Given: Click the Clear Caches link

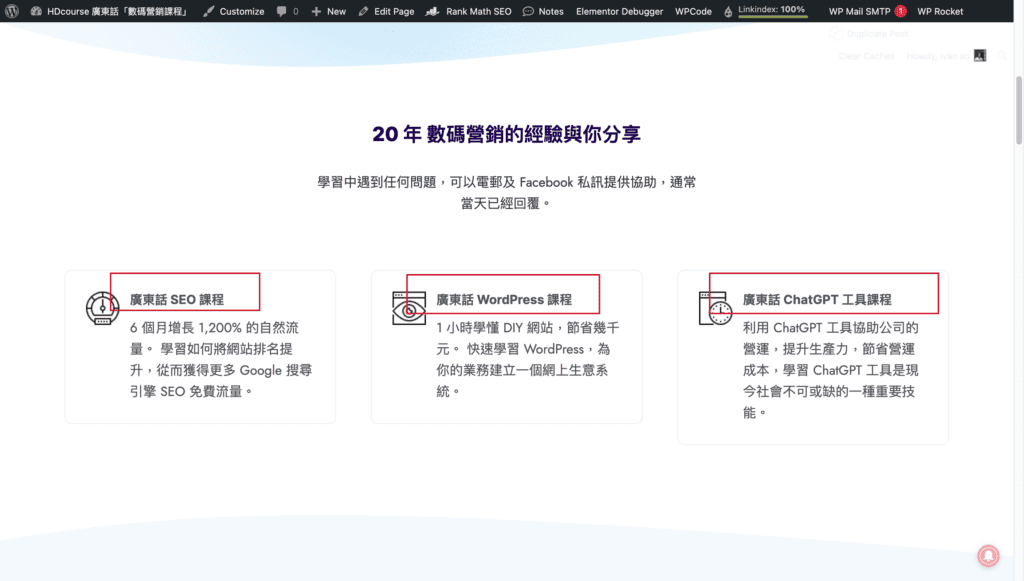Looking at the screenshot, I should 866,56.
